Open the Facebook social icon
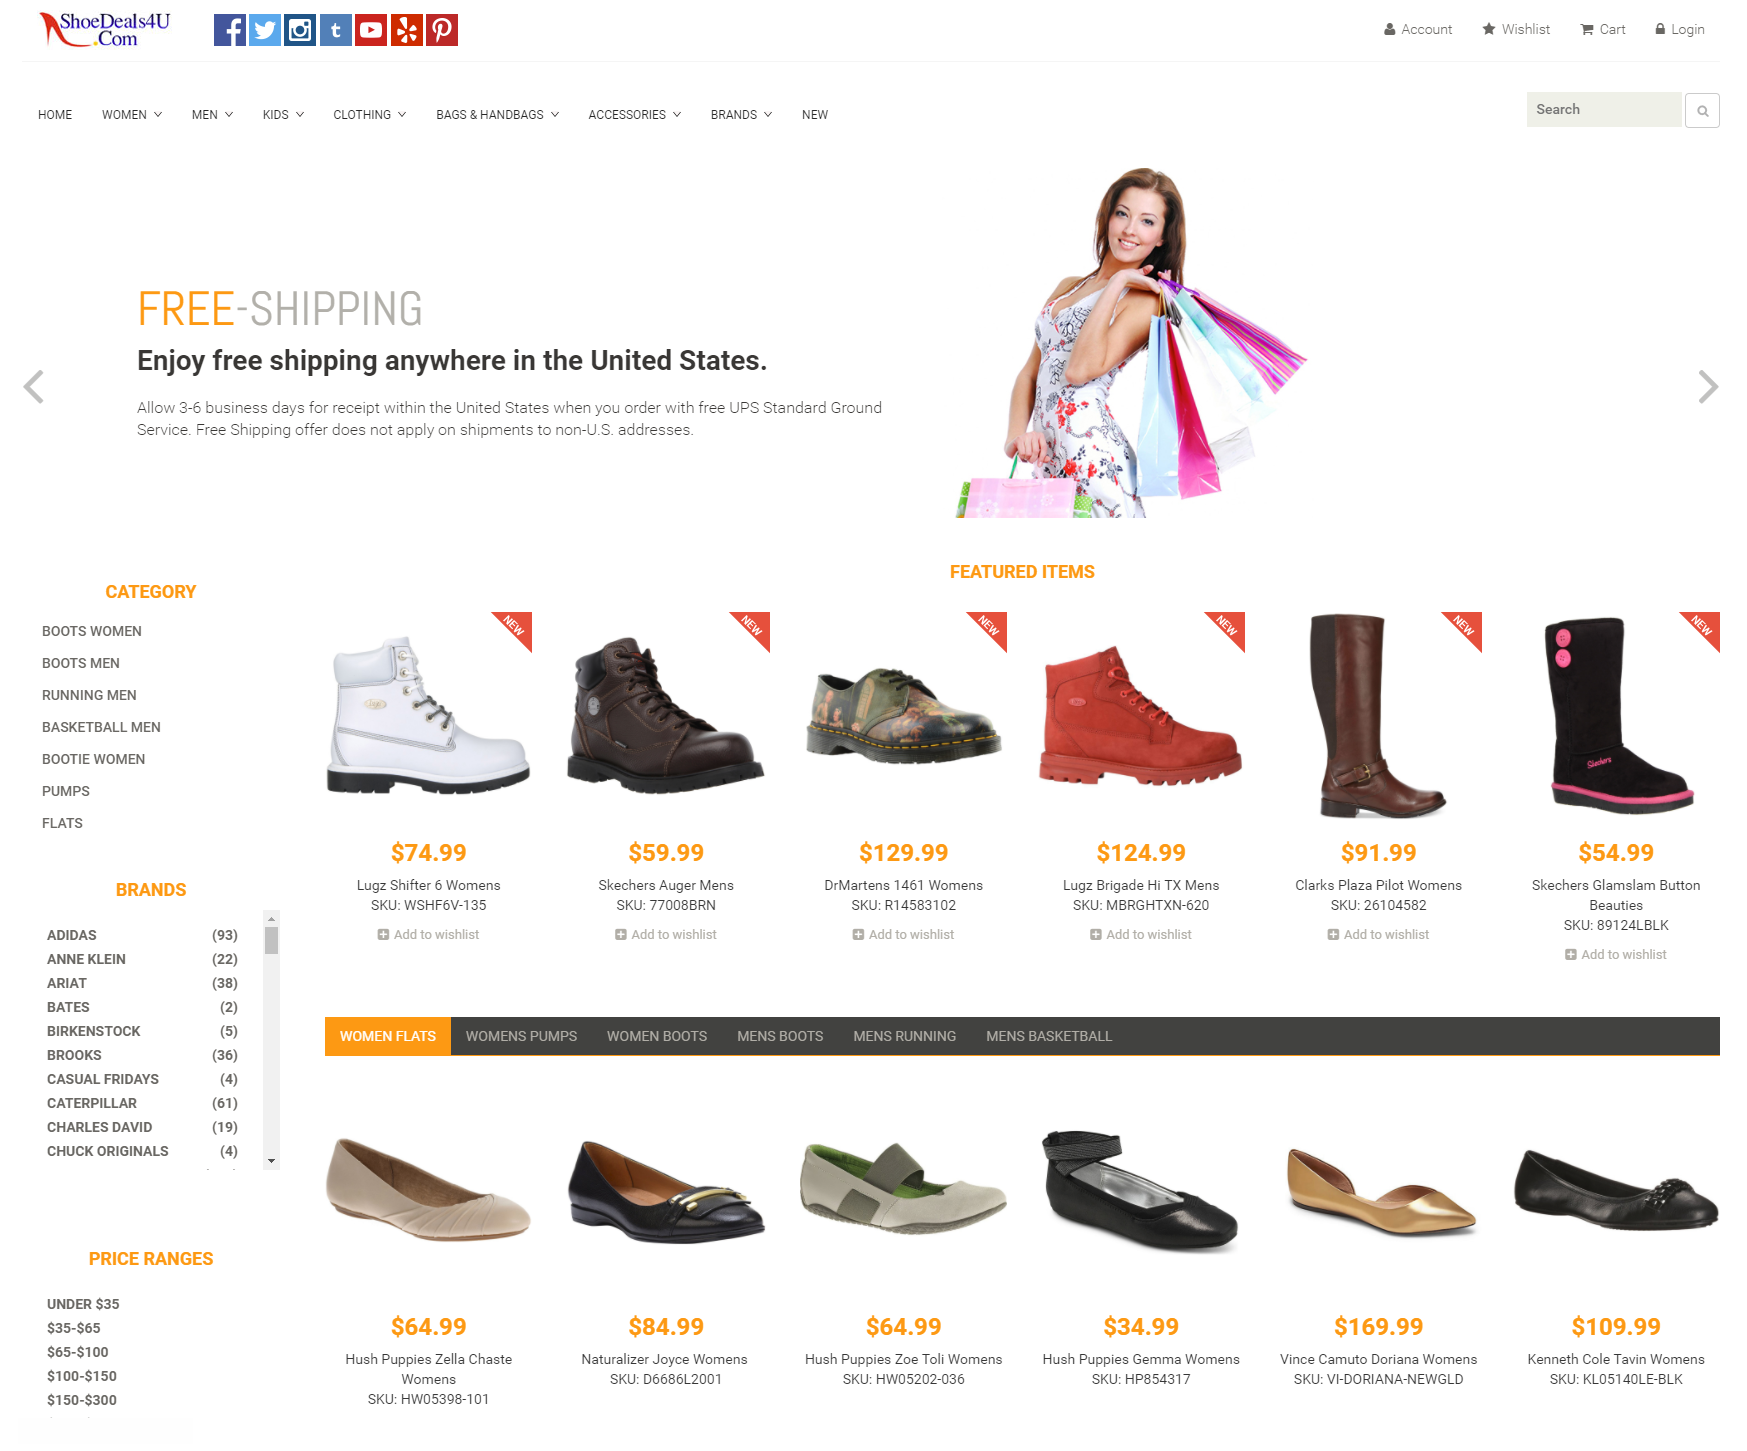The image size is (1747, 1451). (x=229, y=30)
